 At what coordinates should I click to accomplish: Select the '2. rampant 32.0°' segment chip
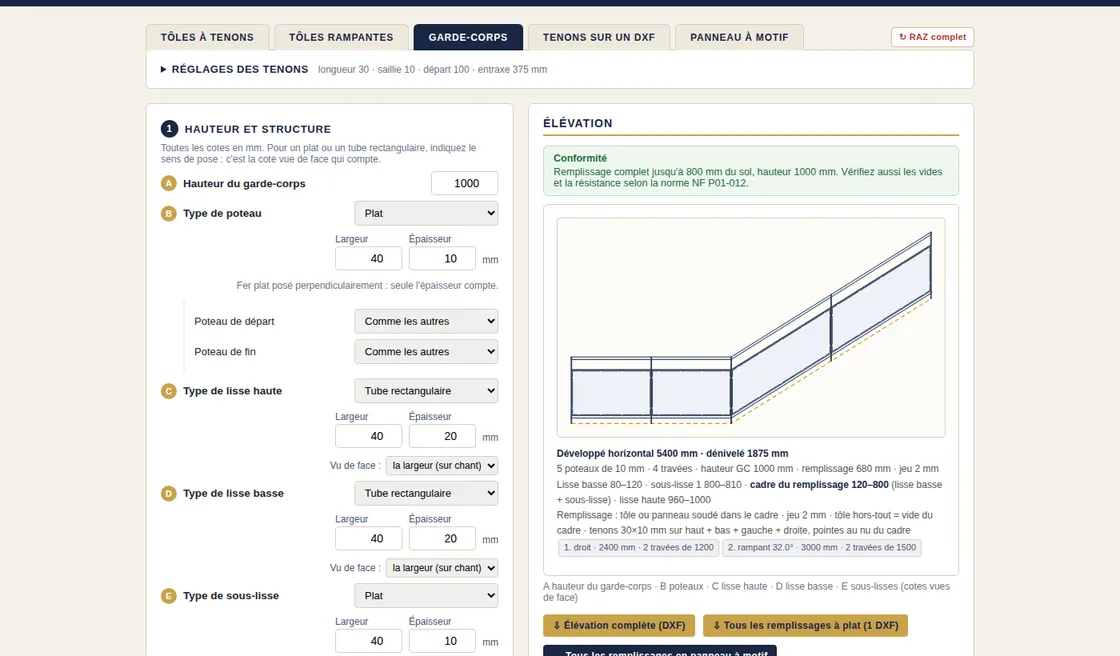pos(821,547)
